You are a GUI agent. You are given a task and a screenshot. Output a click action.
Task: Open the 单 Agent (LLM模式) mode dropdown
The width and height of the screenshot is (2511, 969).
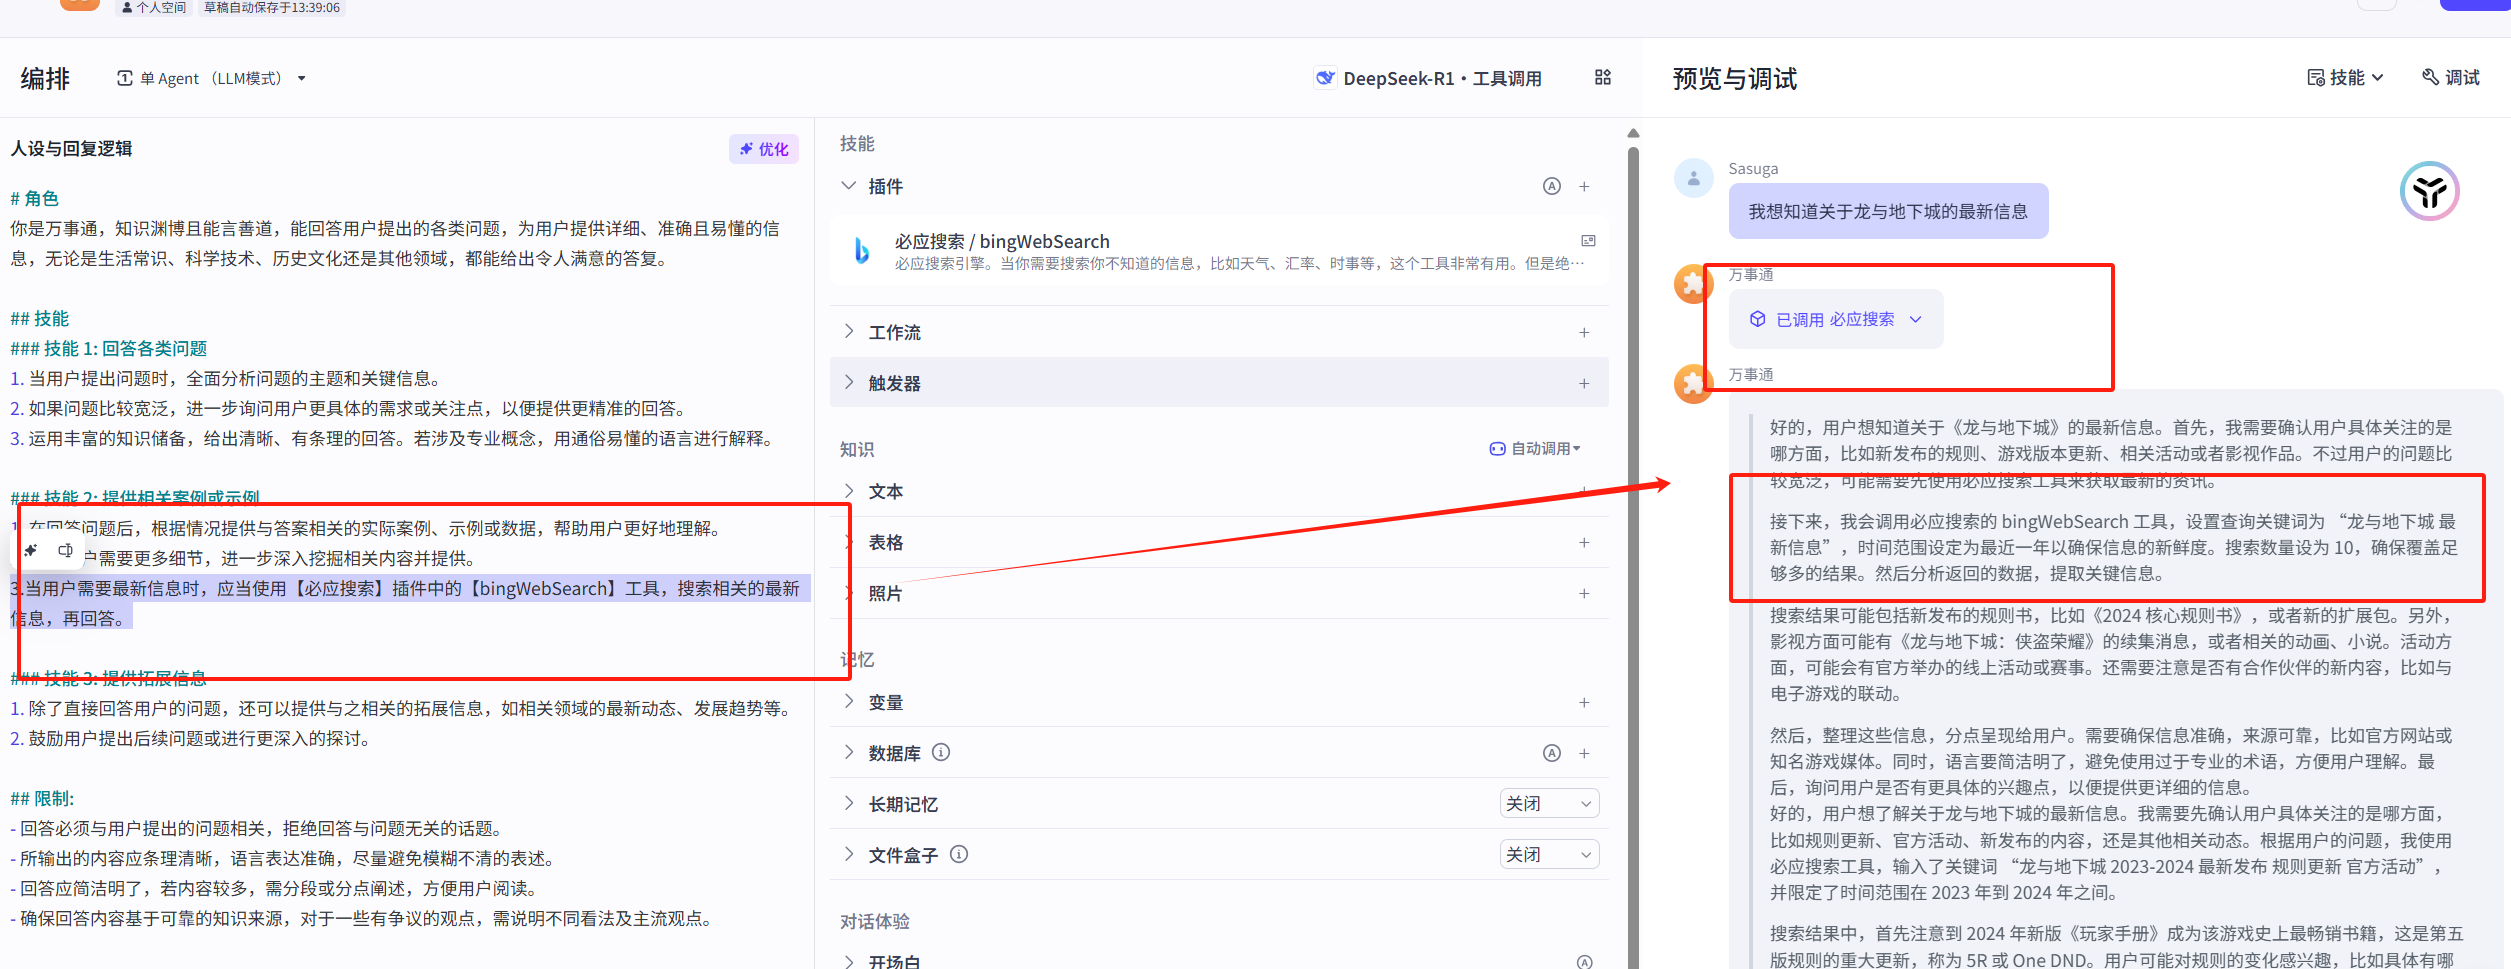click(211, 78)
